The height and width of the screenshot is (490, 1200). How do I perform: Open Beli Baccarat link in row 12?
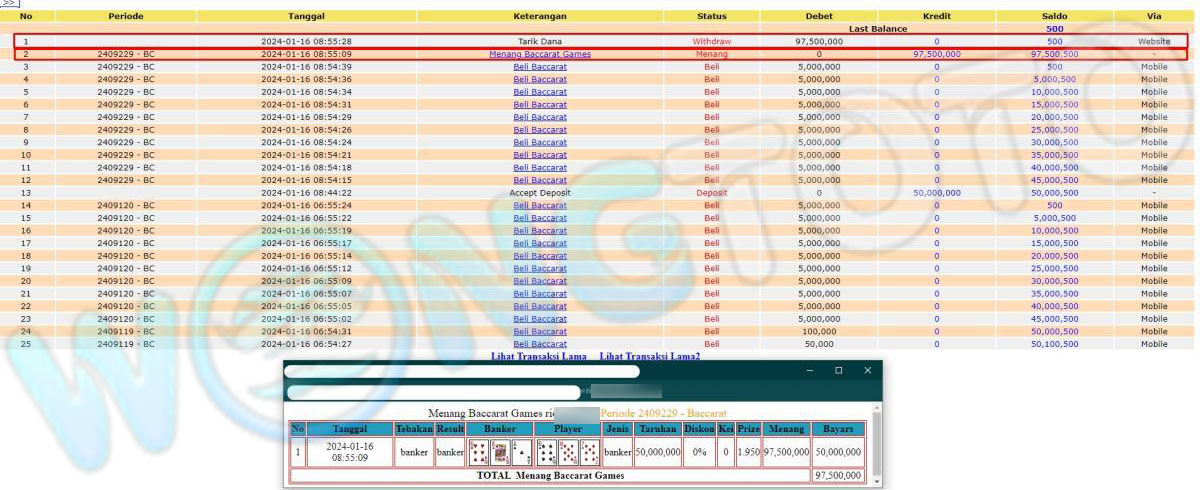(x=540, y=180)
